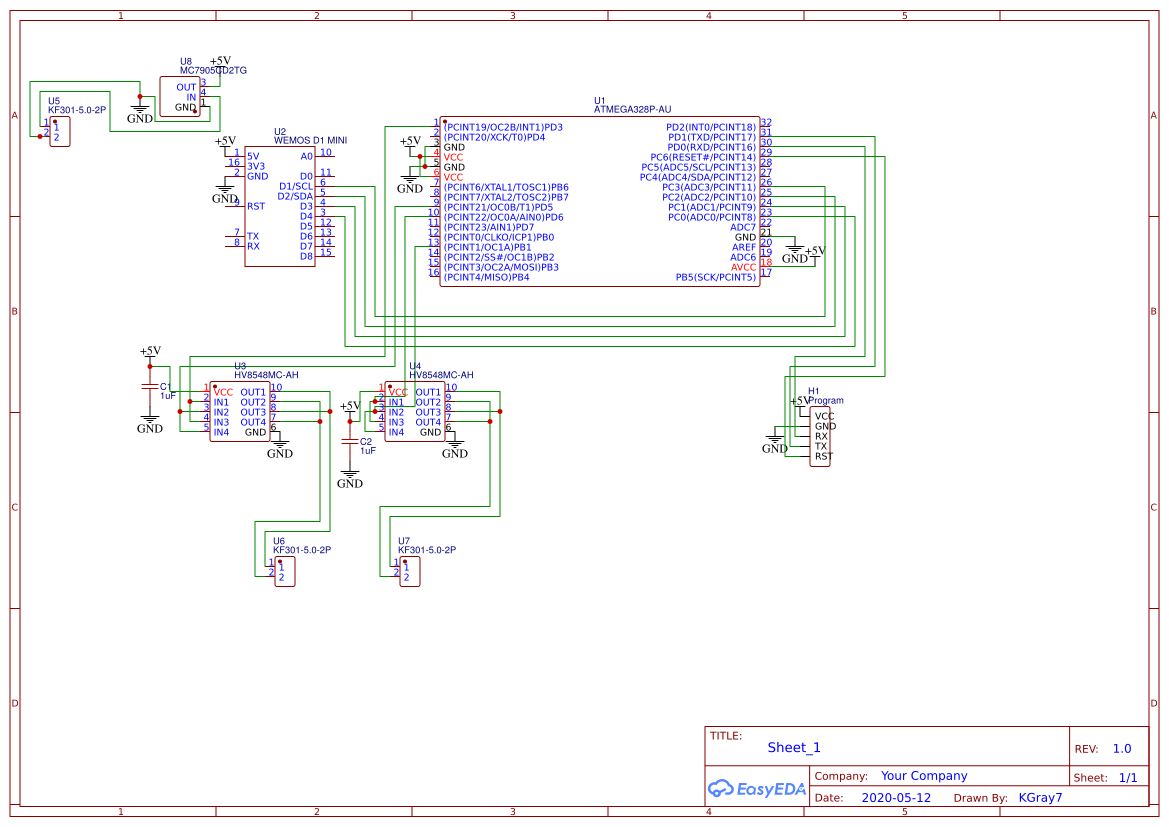Click the U1 designator text
This screenshot has width=1169, height=827.
(599, 101)
